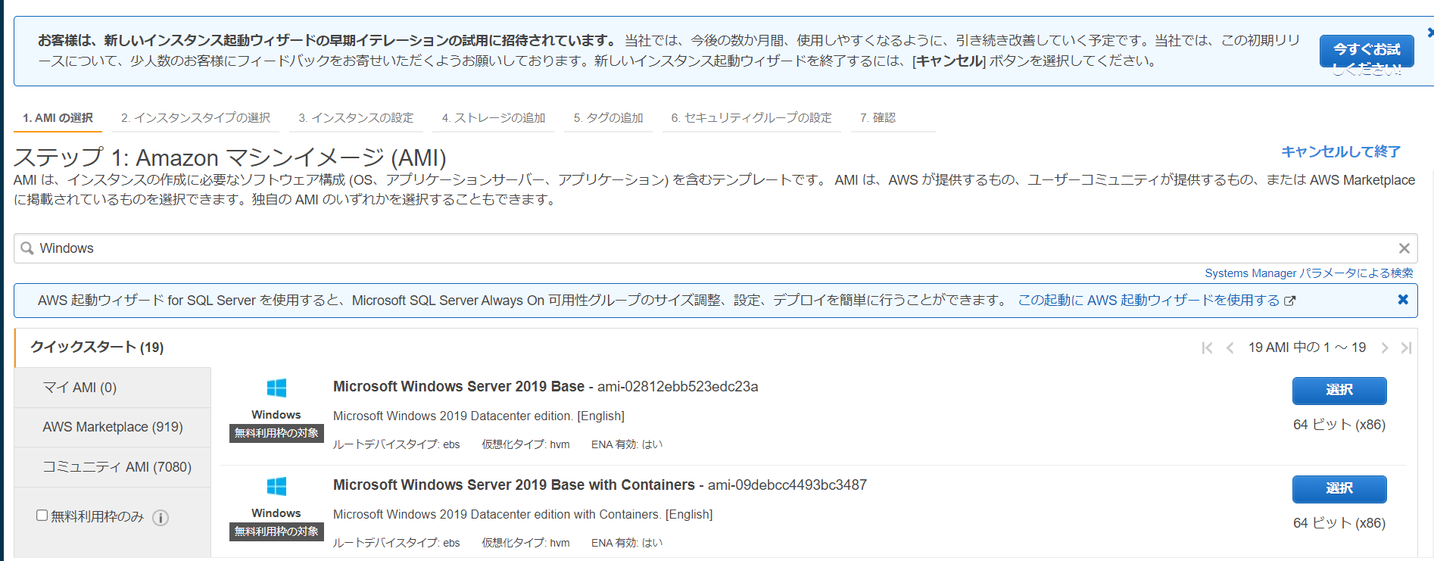Screen dimensions: 1434x561
Task: Click the info icon beside free tier only
Action: [160, 517]
